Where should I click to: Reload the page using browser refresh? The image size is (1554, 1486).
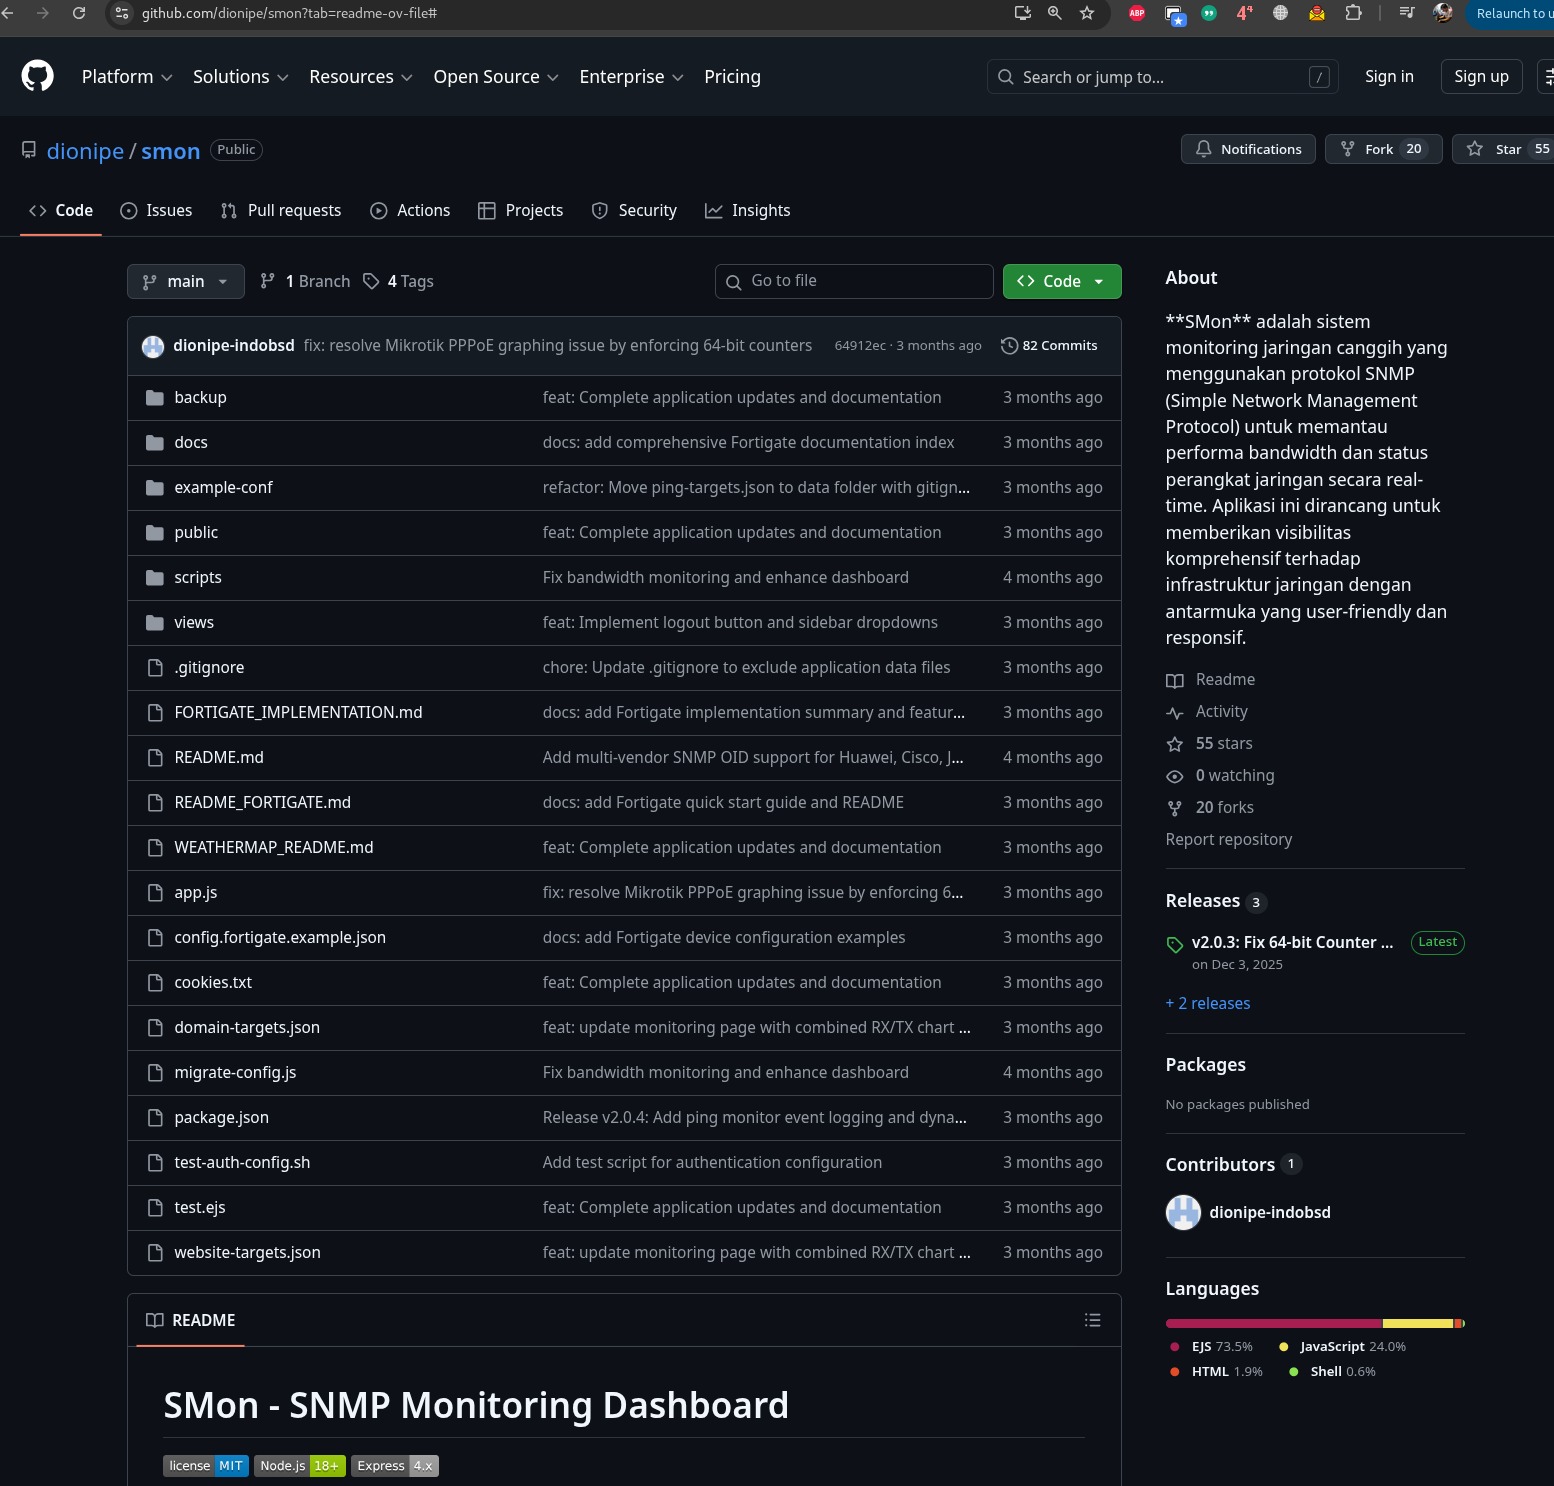[x=79, y=13]
